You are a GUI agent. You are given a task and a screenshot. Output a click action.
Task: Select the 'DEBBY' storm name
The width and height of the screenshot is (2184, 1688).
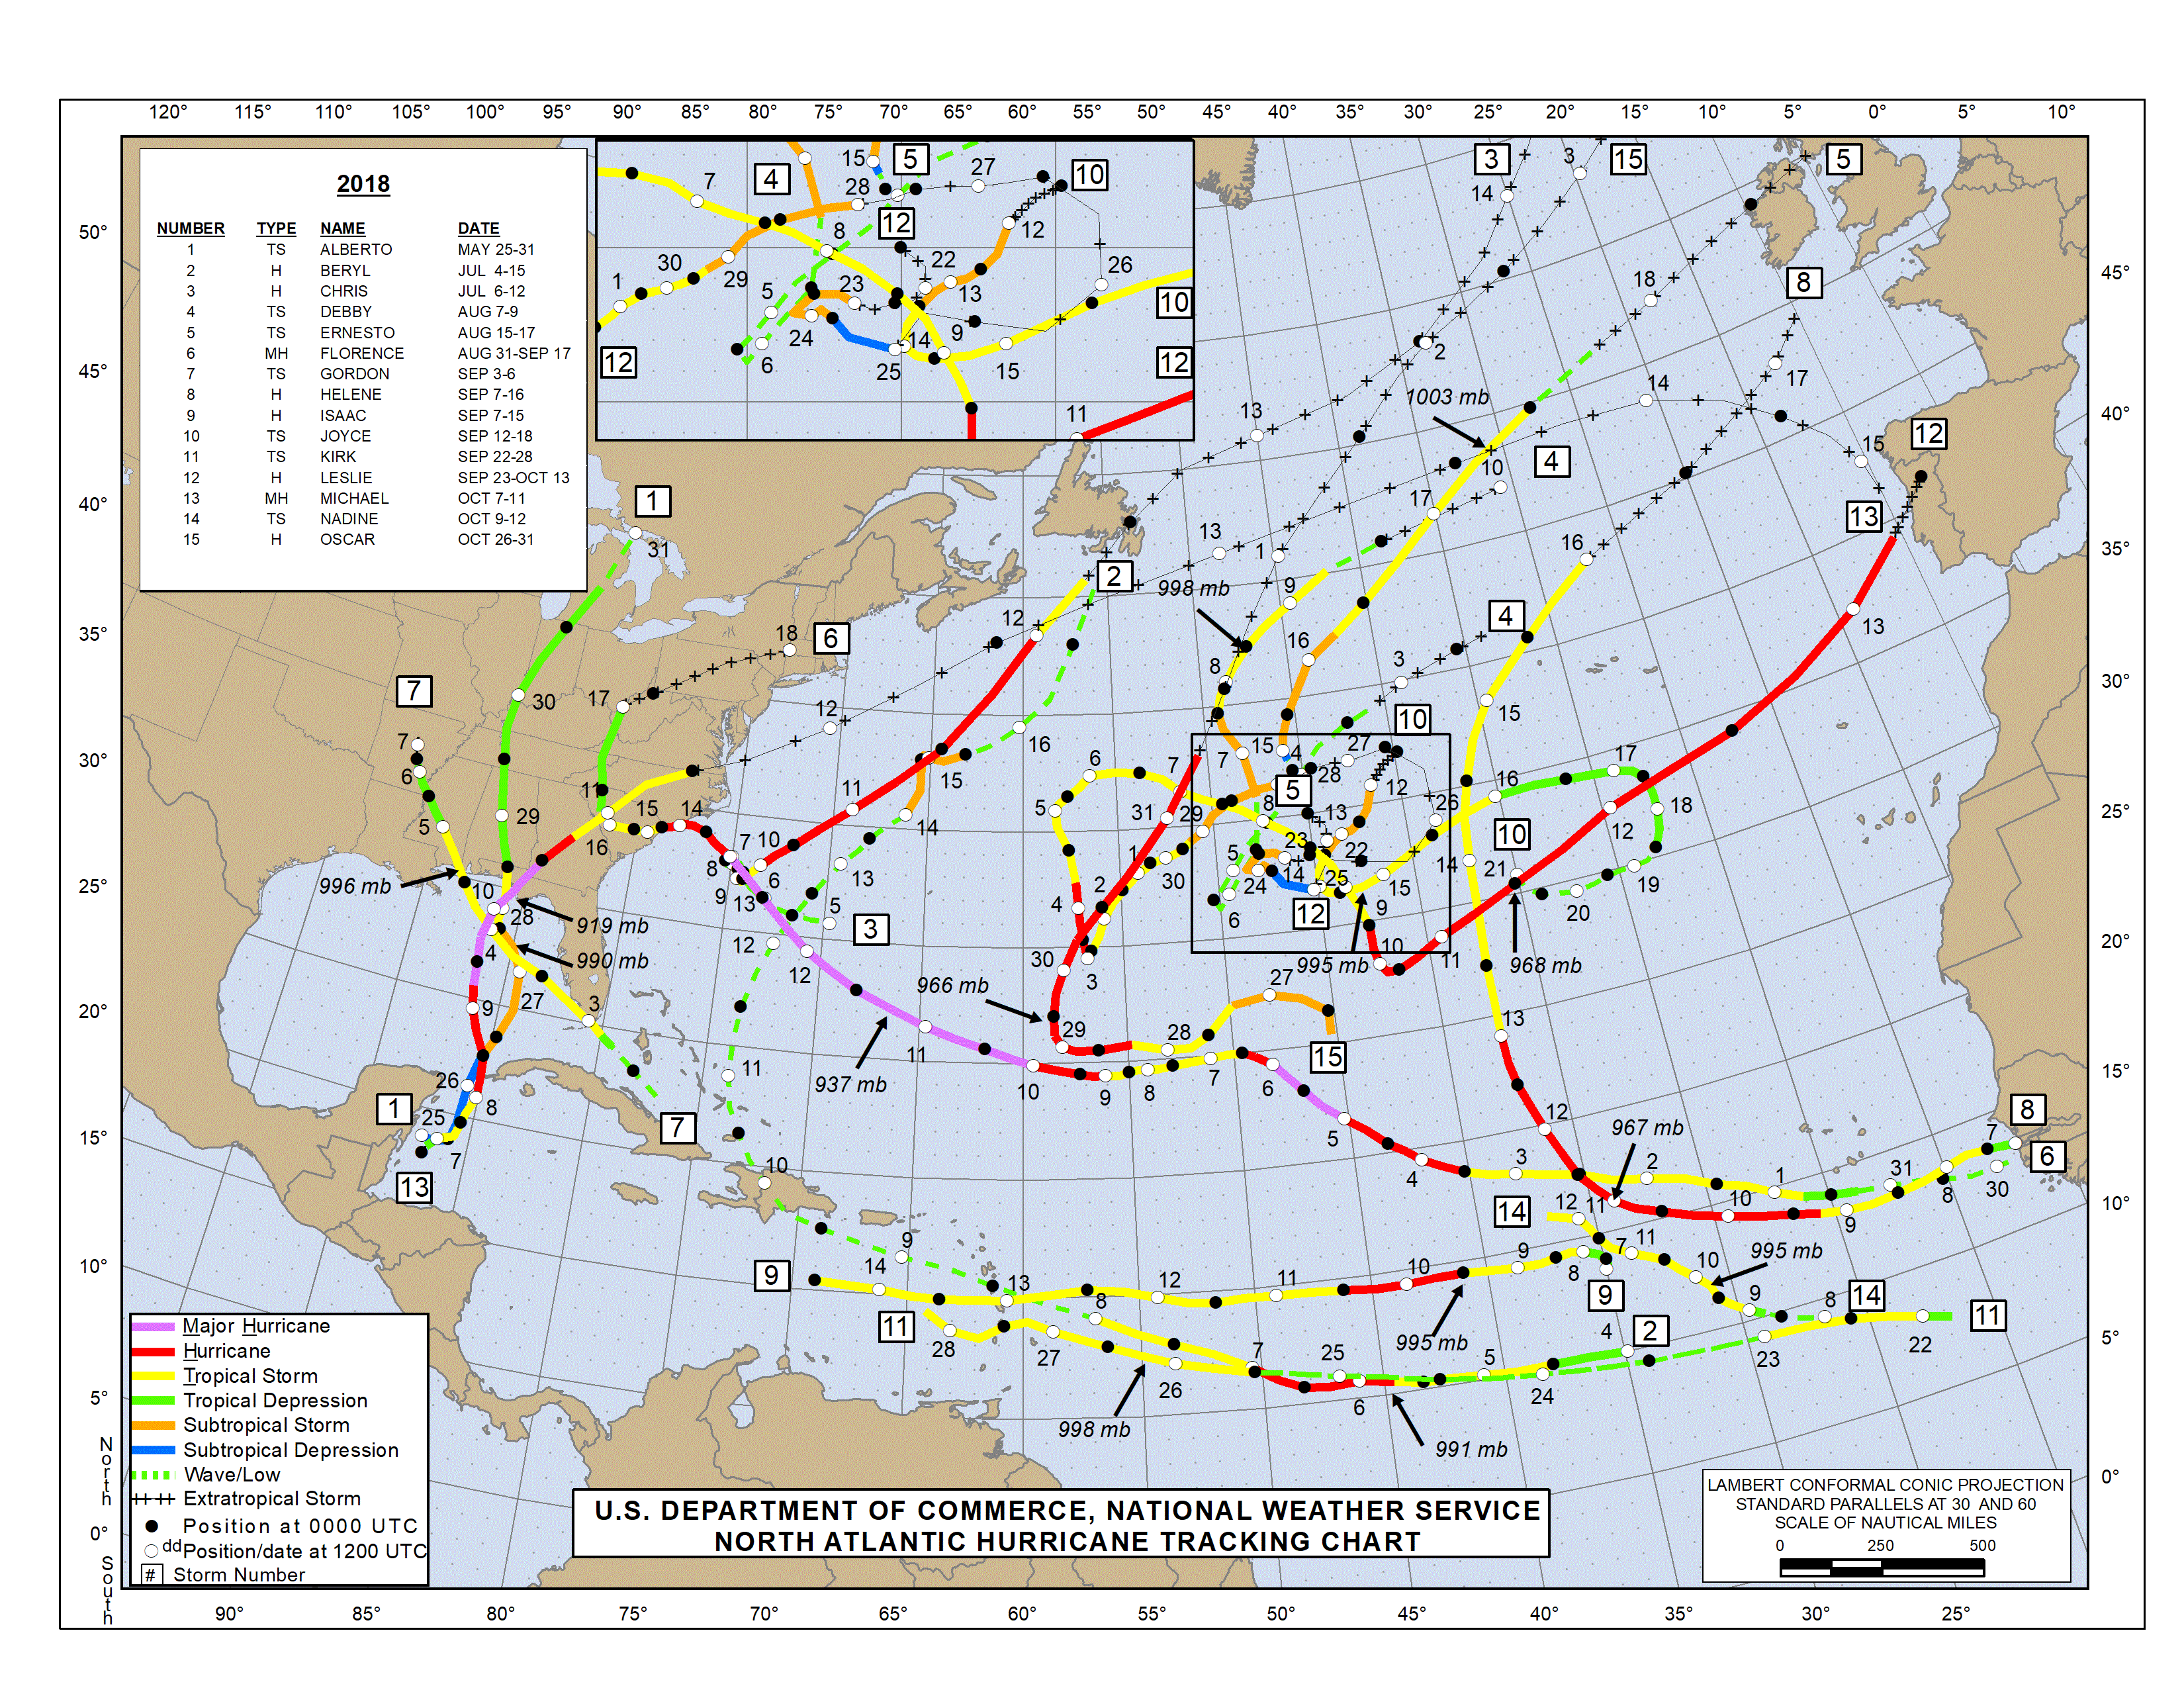point(346,312)
